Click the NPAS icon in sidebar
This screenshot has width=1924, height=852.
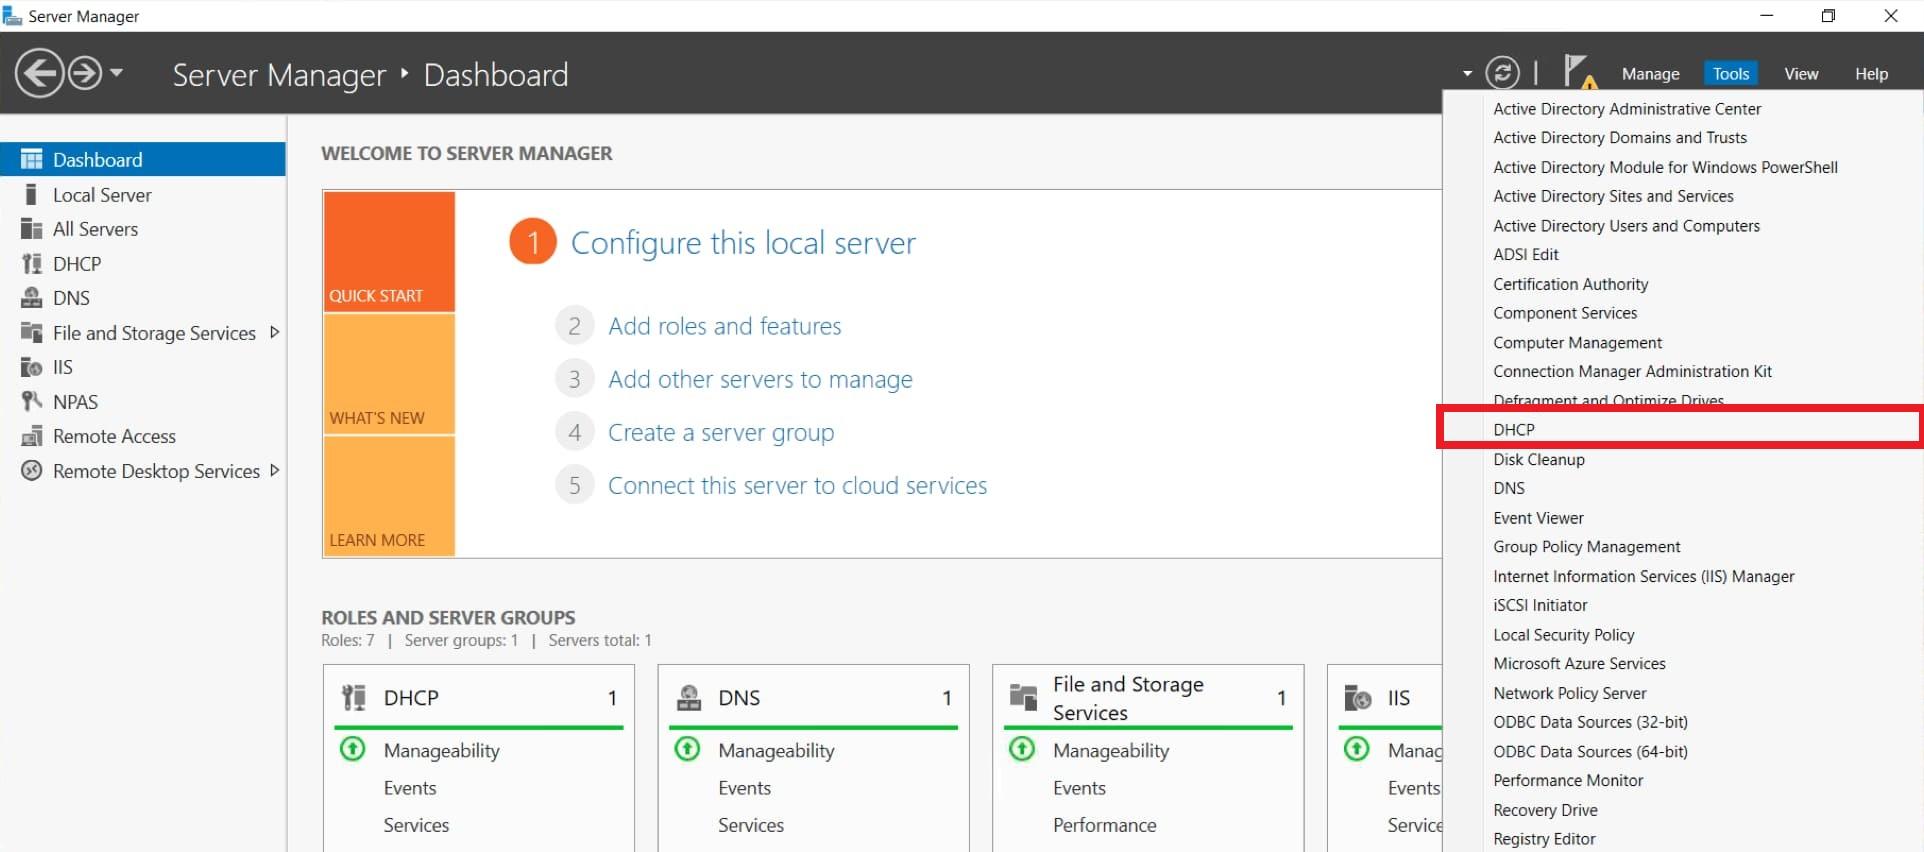pos(31,402)
